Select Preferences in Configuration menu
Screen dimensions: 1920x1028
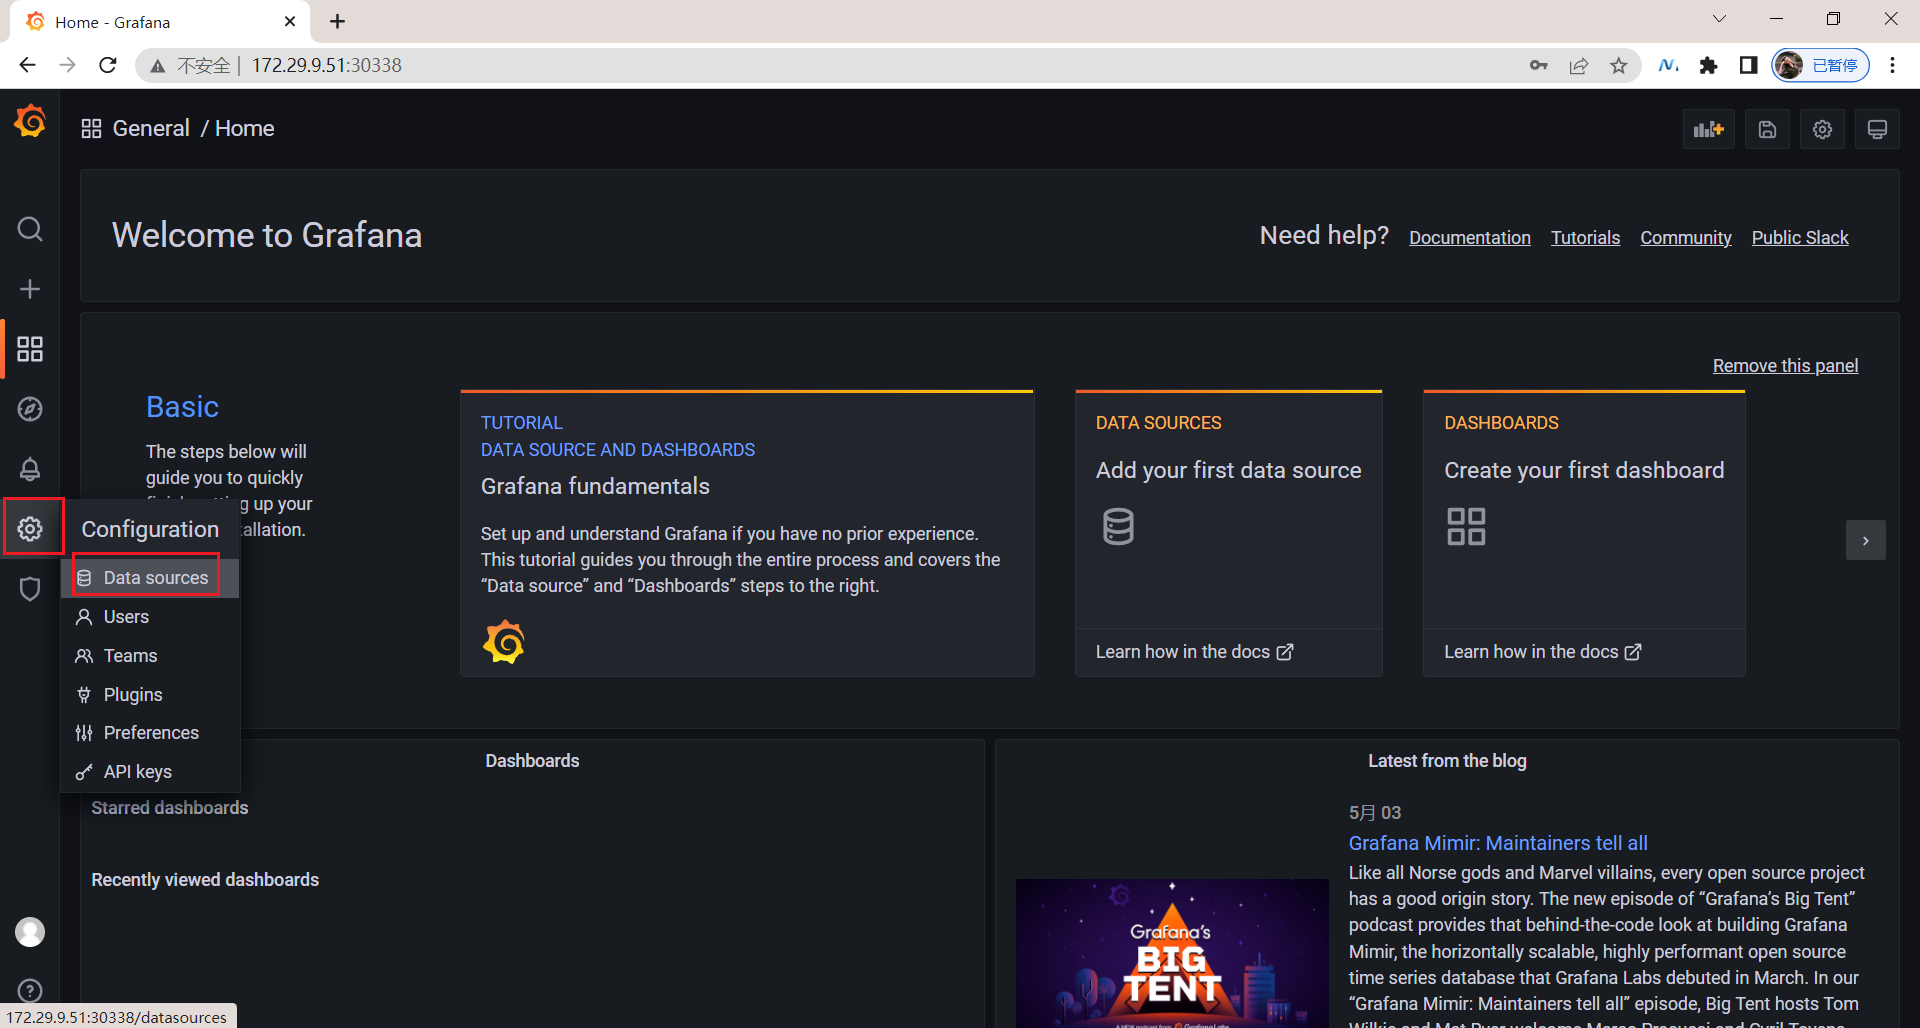pyautogui.click(x=150, y=733)
